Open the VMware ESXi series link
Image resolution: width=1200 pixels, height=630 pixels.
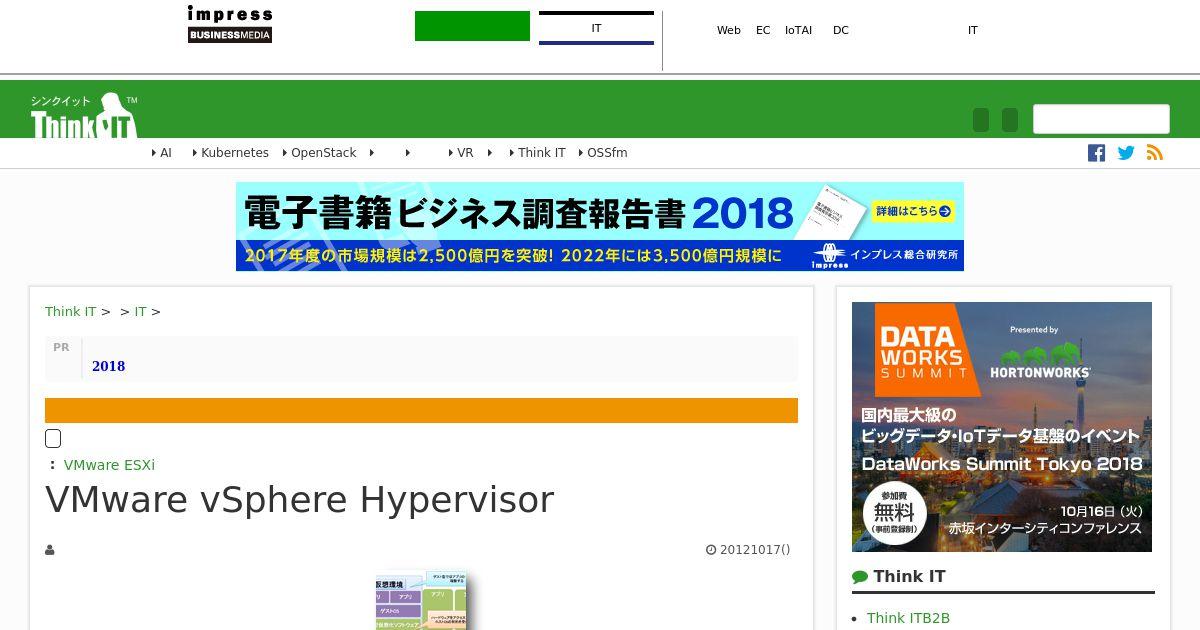[x=109, y=465]
